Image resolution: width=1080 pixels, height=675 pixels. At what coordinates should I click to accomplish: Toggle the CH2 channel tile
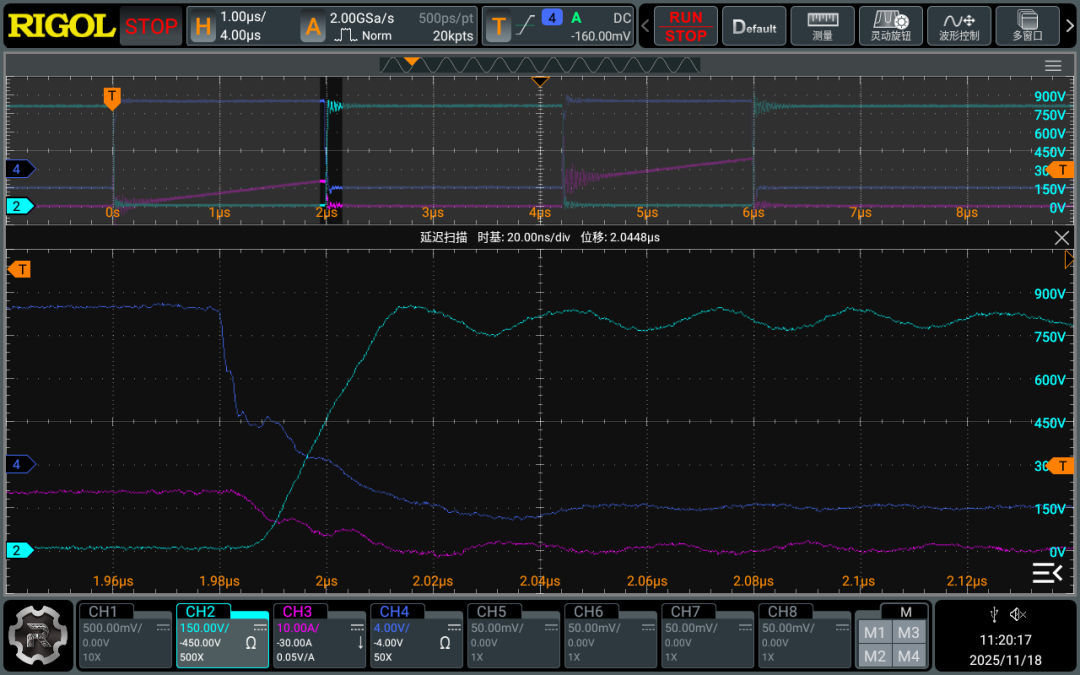[222, 635]
